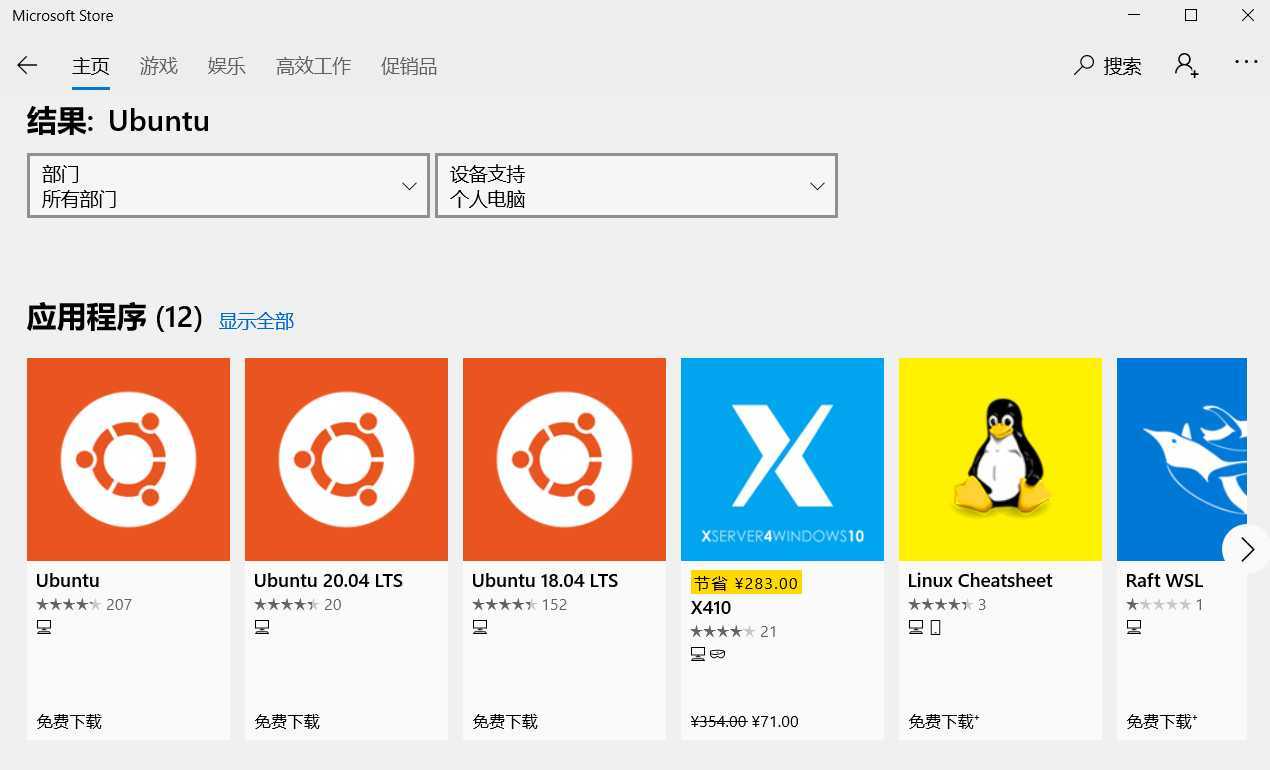Open the Raft WSL tile image

coord(1182,459)
